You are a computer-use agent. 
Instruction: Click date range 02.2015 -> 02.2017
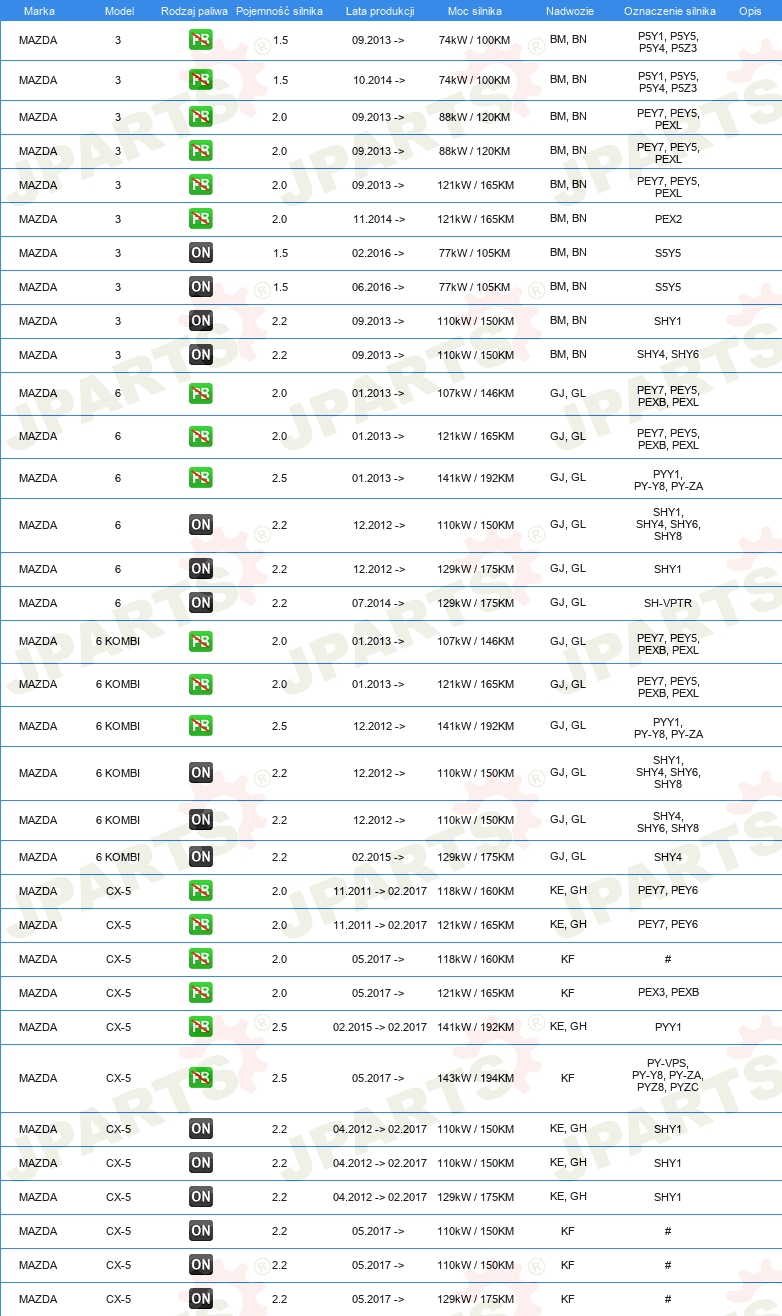coord(380,1027)
